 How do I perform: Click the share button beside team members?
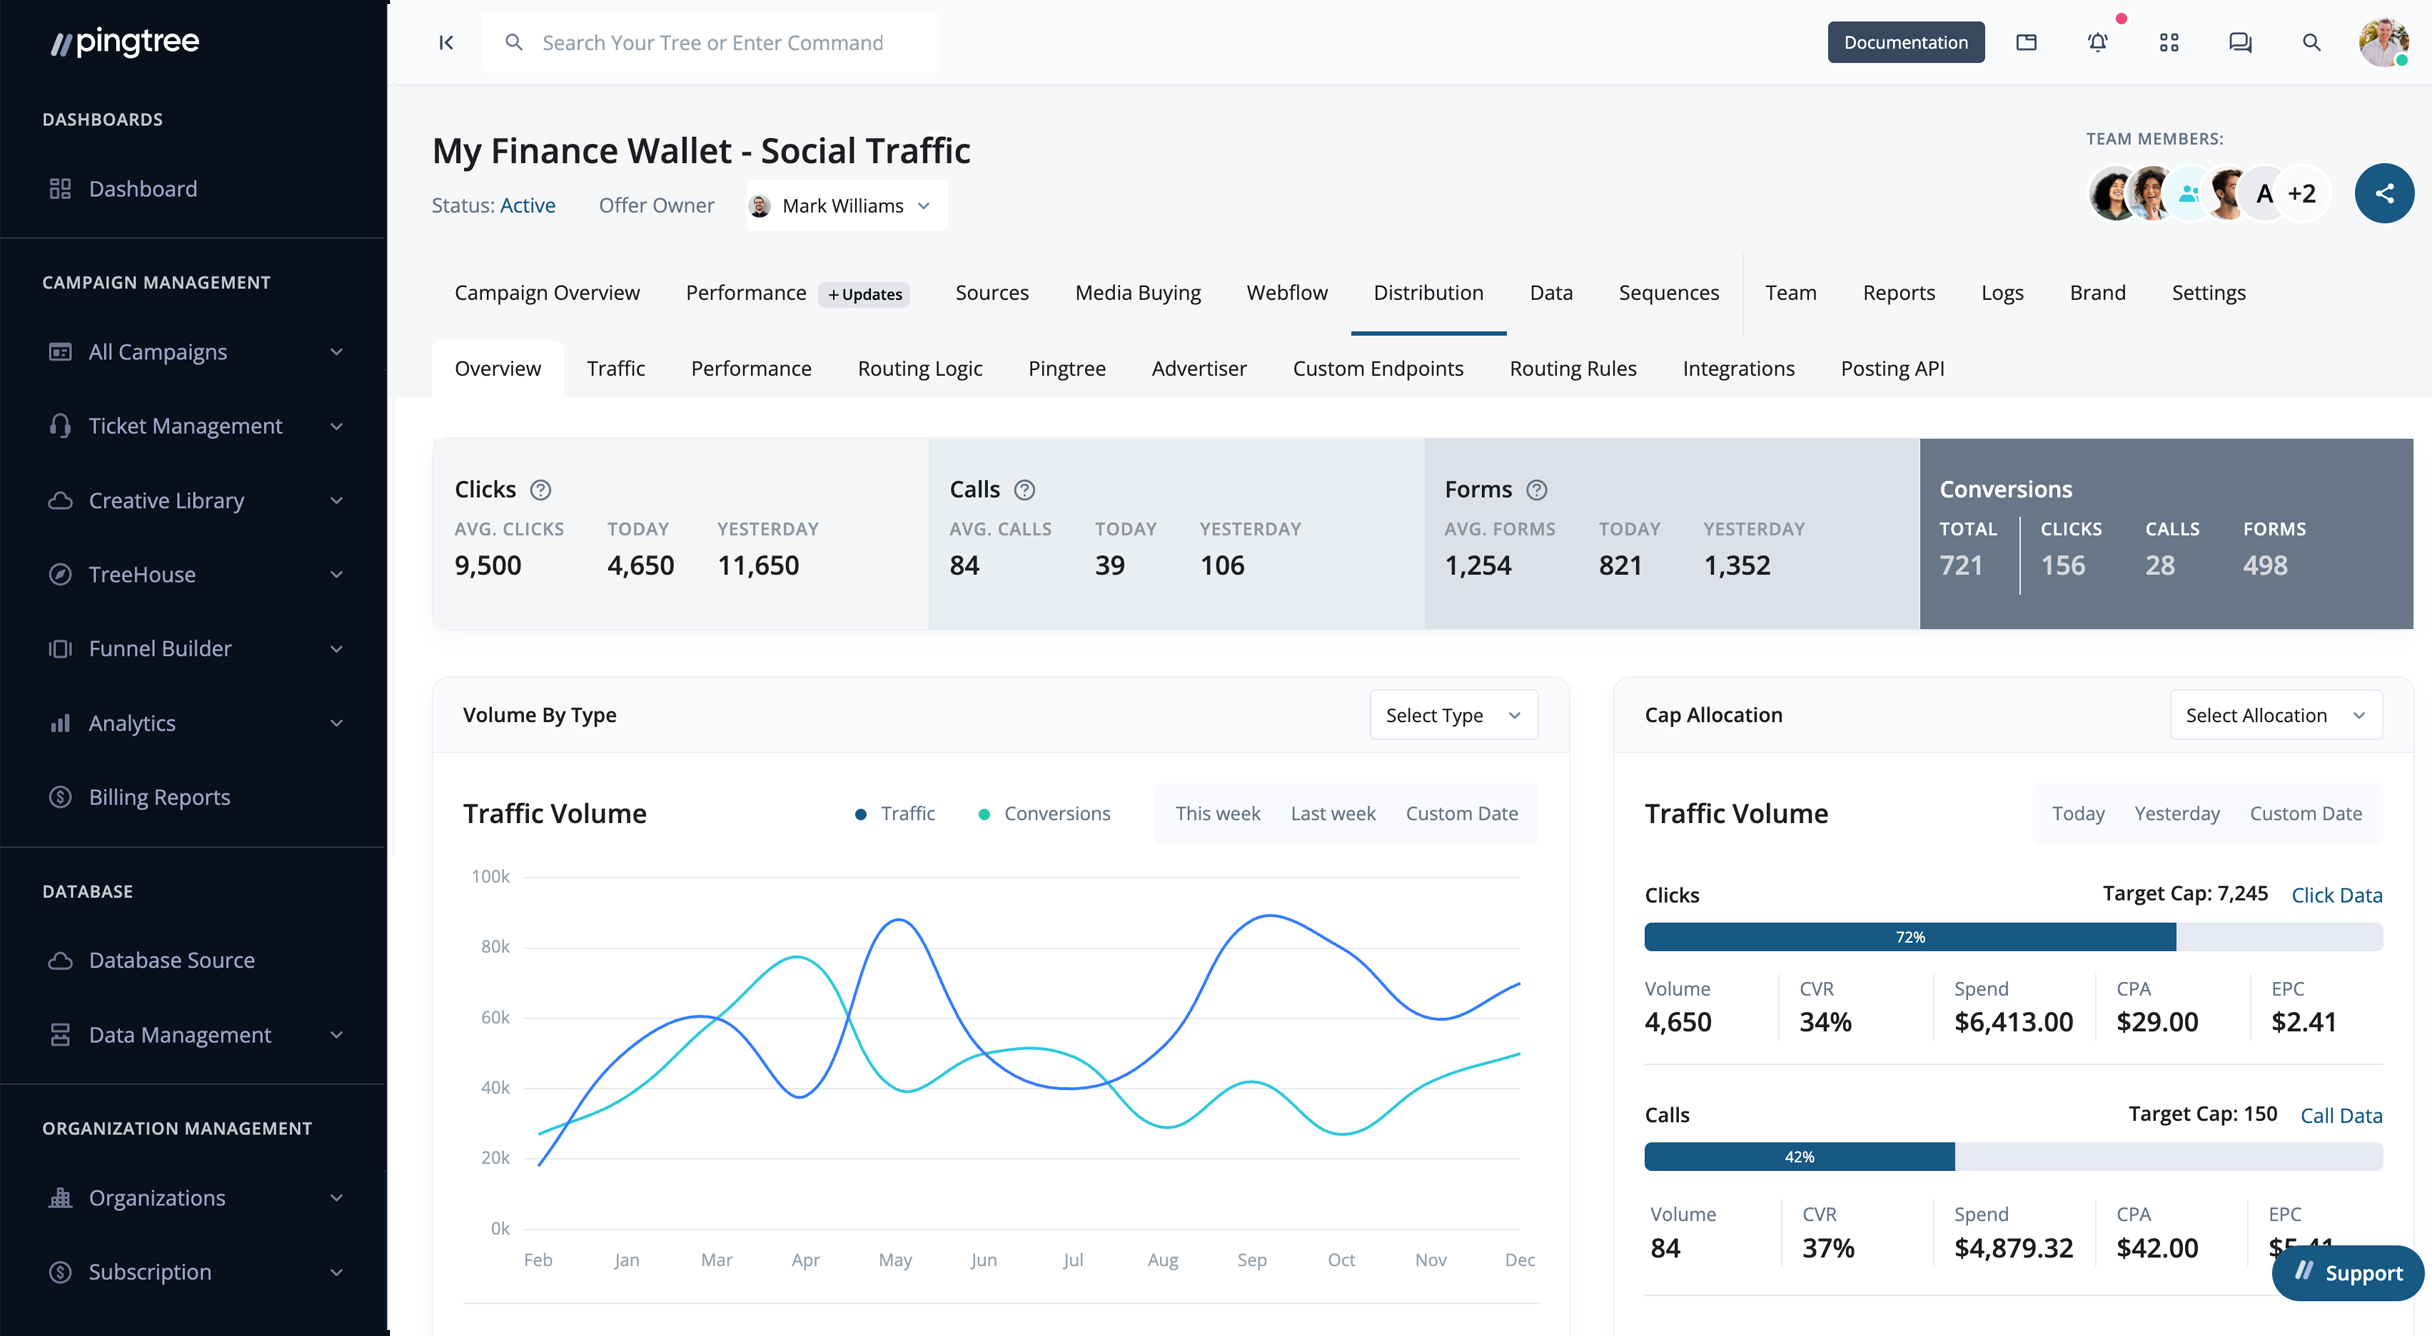[2384, 193]
